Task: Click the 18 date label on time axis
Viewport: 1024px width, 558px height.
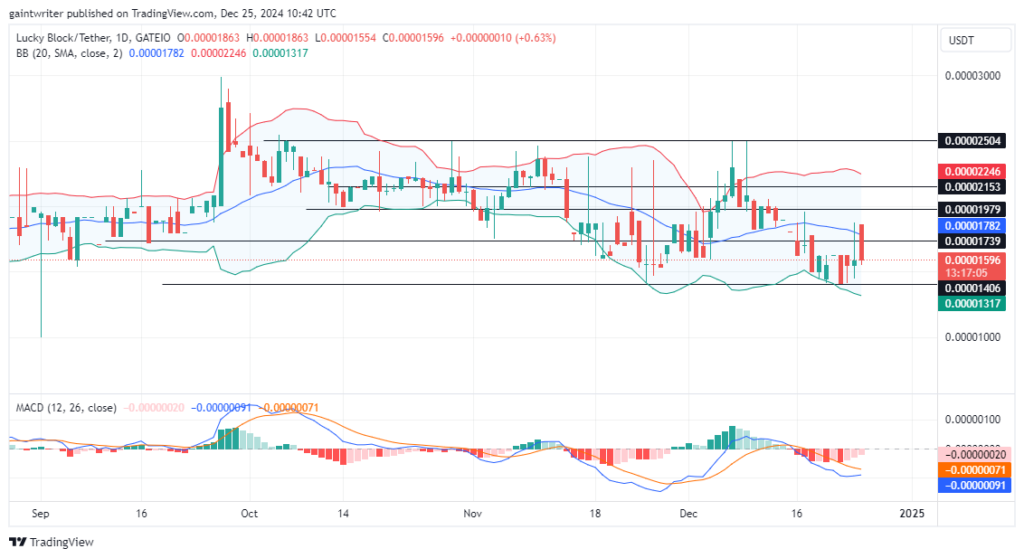Action: [594, 513]
